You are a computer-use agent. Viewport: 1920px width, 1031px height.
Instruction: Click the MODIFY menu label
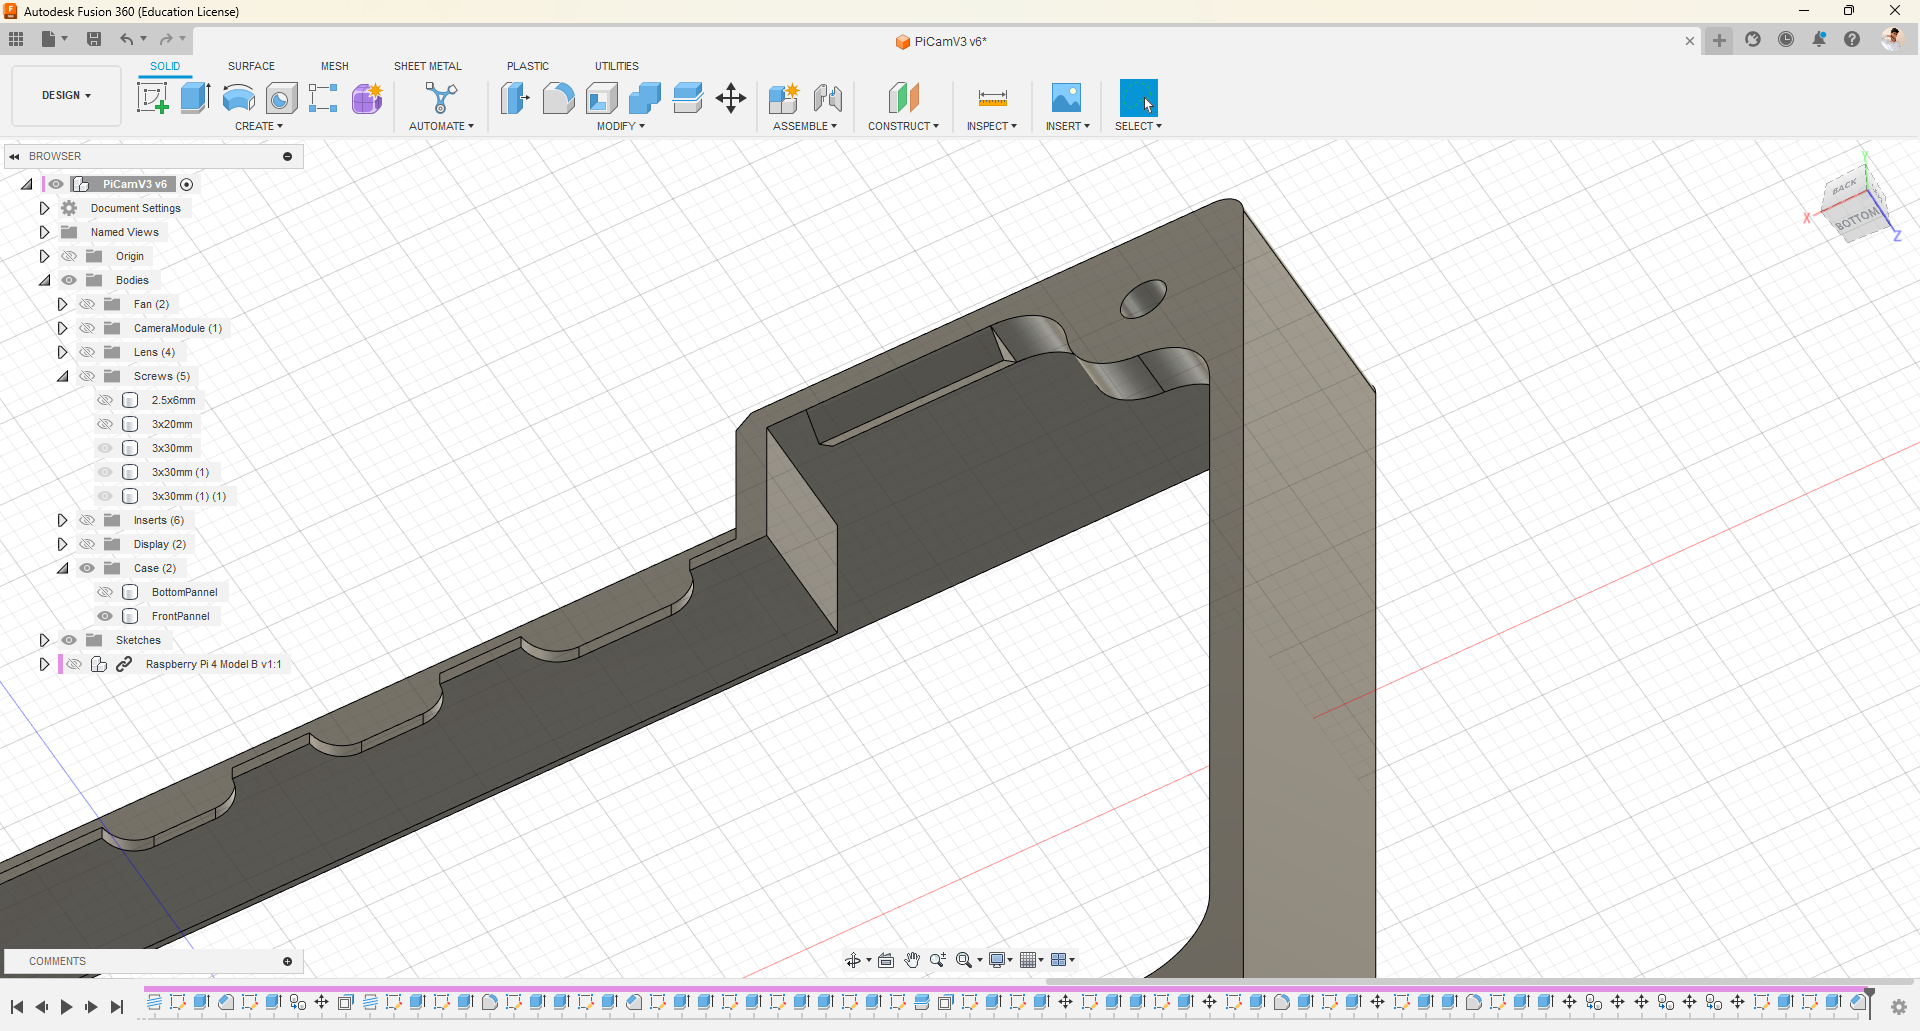click(x=620, y=126)
